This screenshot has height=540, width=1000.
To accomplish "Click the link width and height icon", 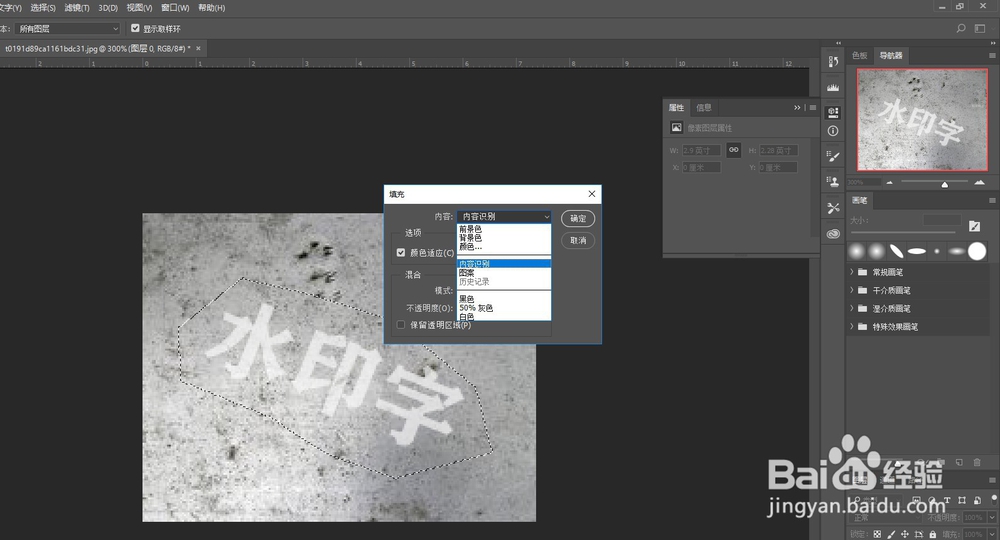I will coord(733,150).
